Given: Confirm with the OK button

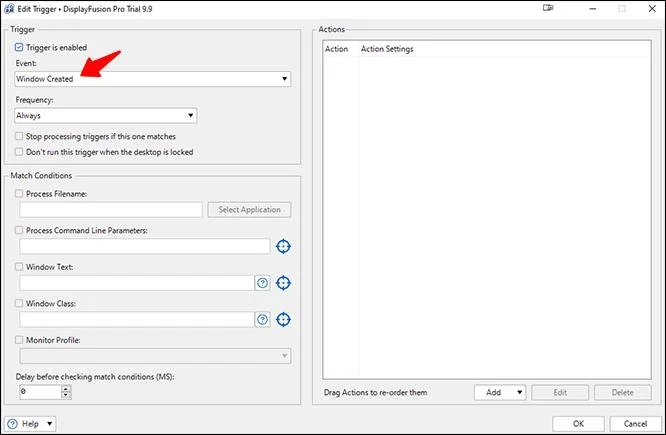Looking at the screenshot, I should [578, 424].
